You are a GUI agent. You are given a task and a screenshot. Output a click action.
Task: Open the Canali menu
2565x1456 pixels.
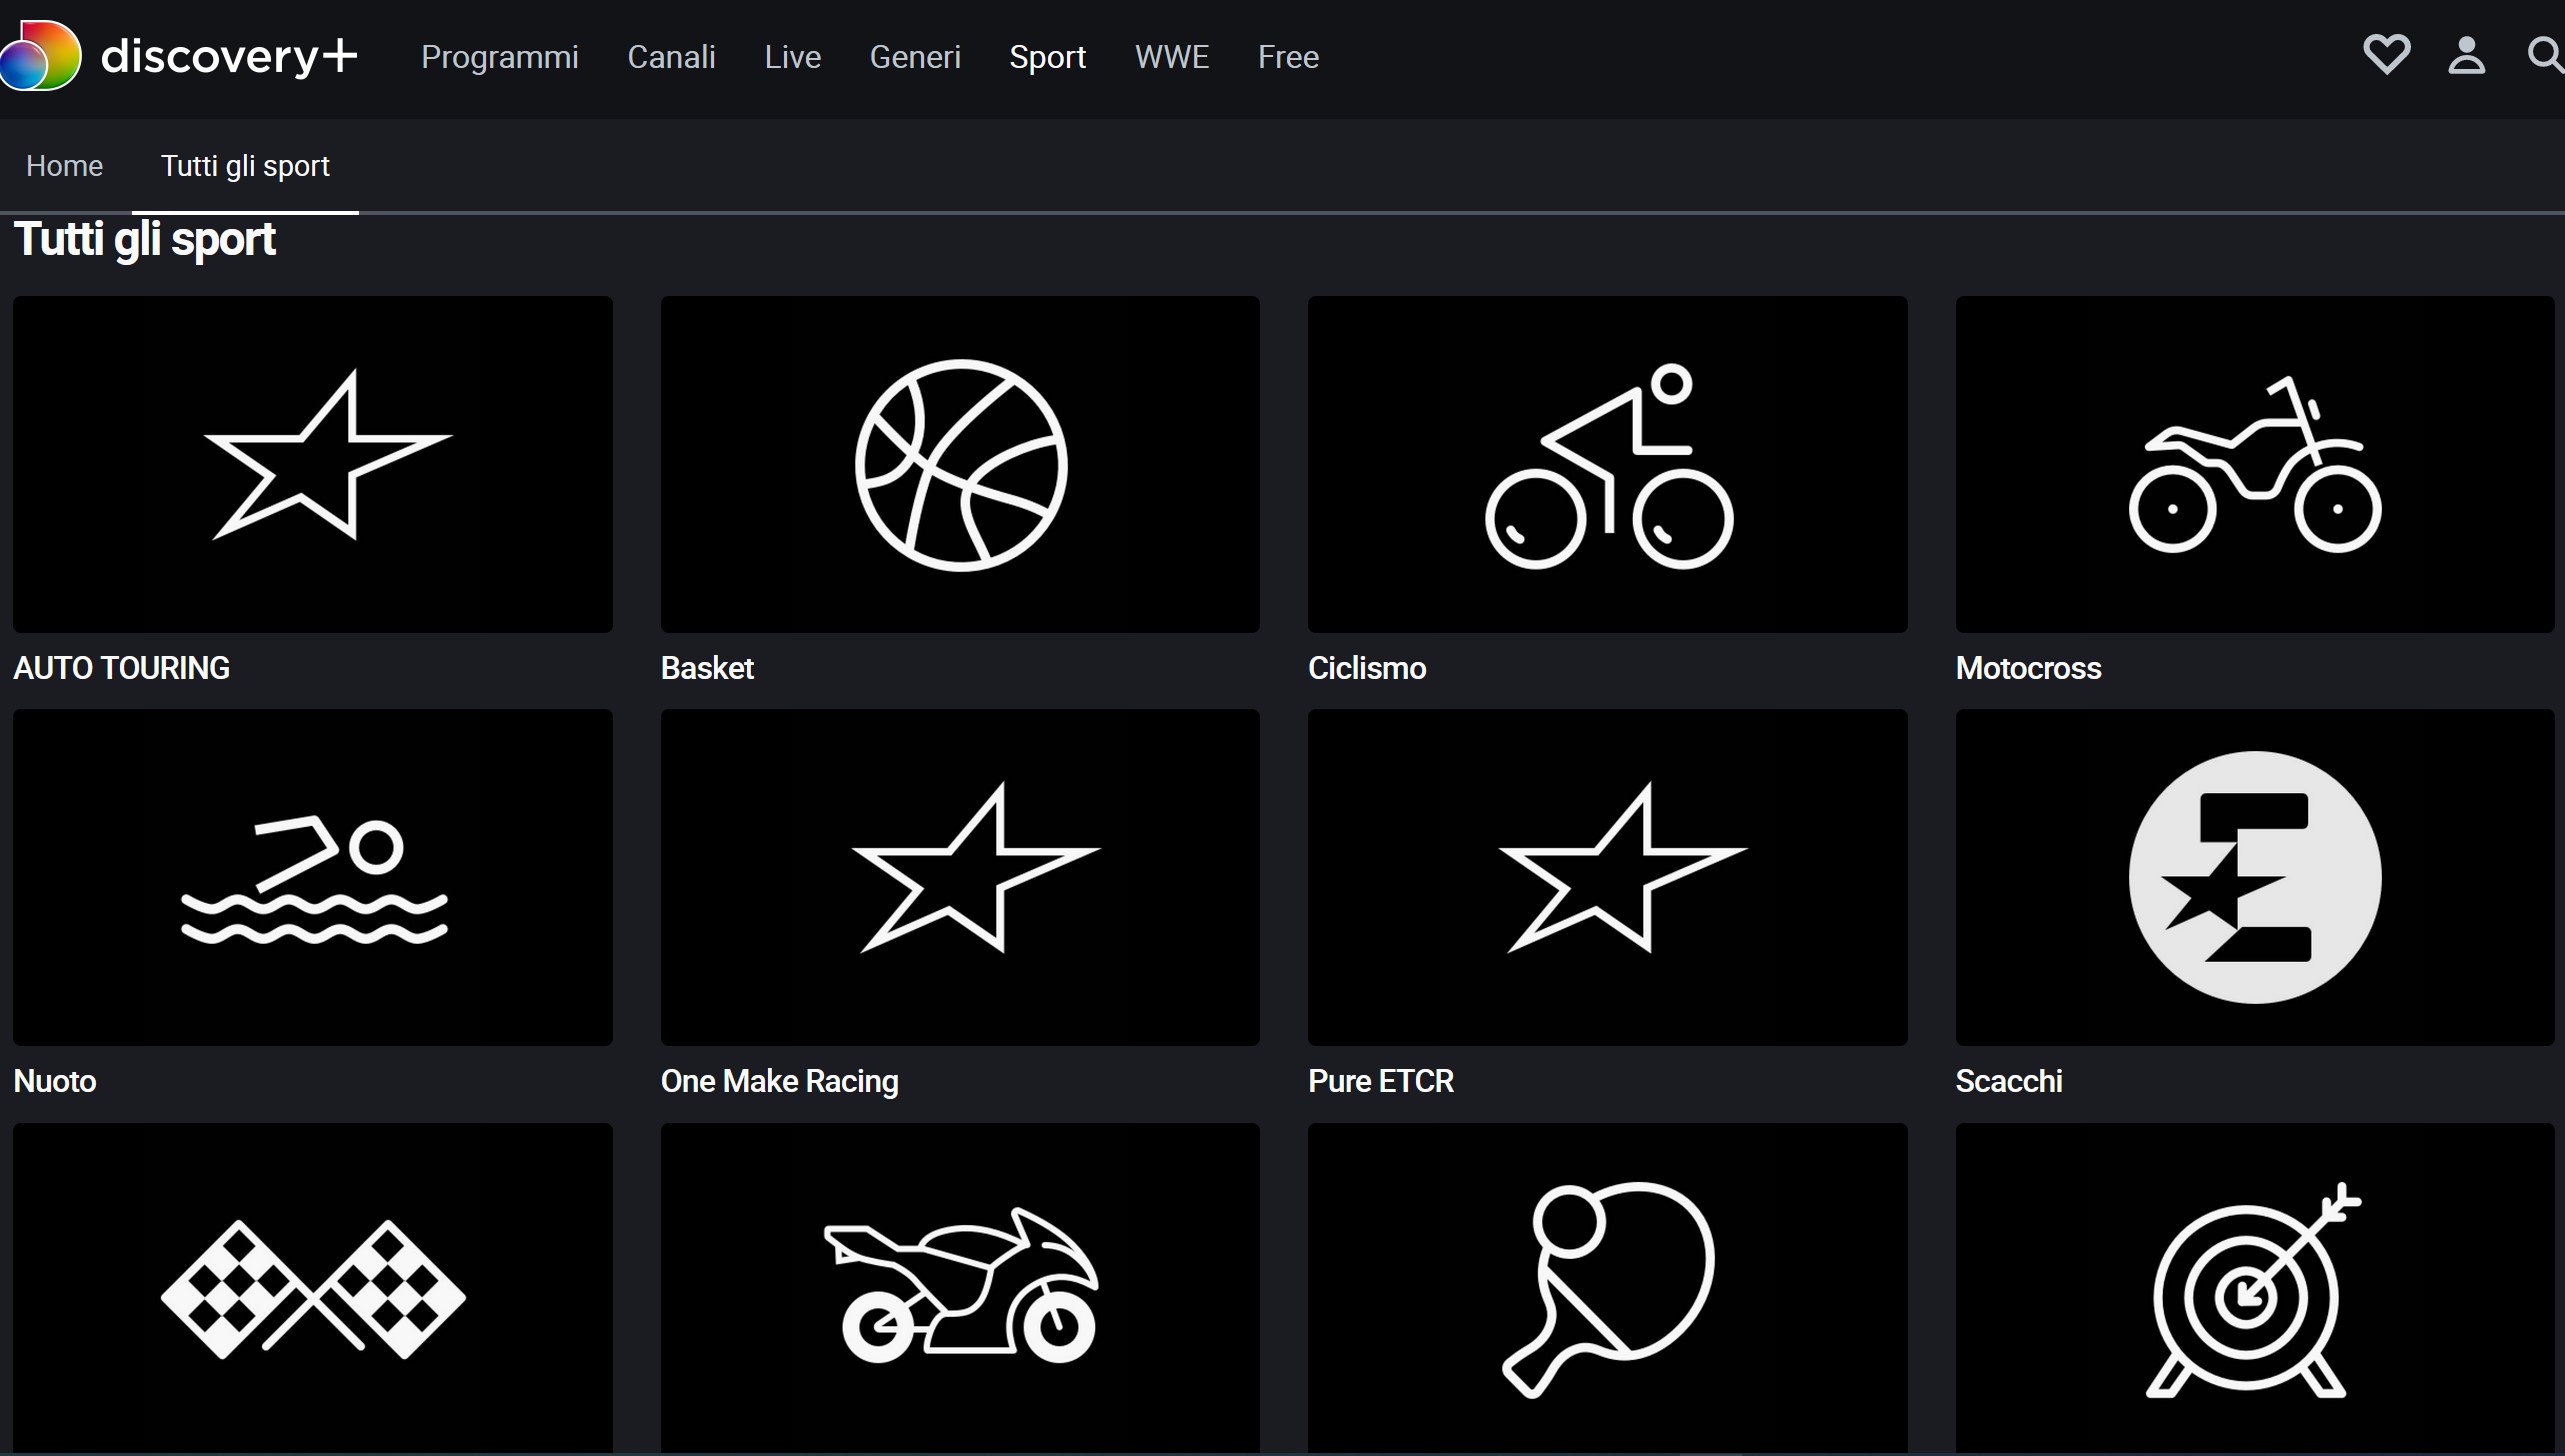671,57
